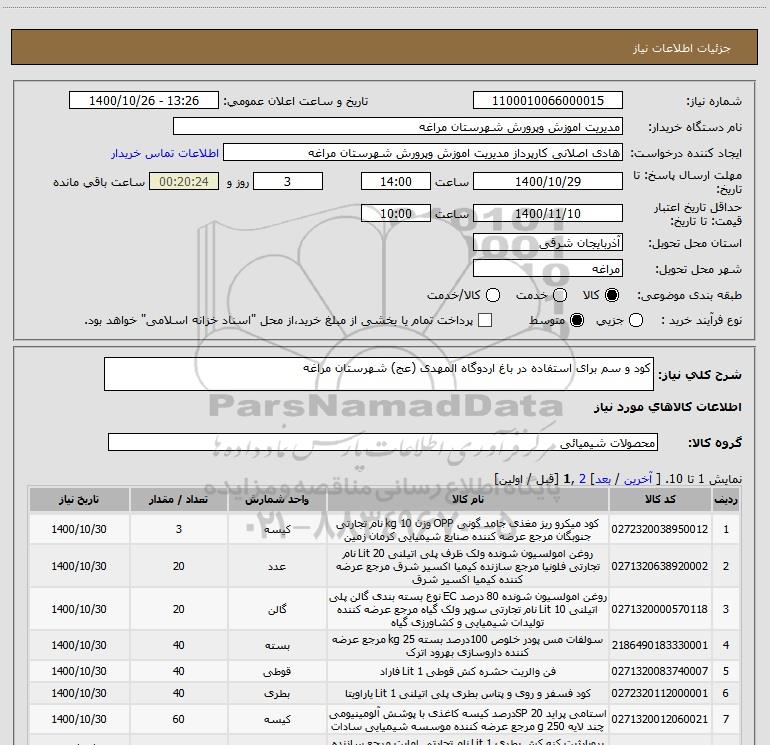Click the response deadline date 1400/10/29 field
Image resolution: width=770 pixels, height=745 pixels.
(547, 182)
